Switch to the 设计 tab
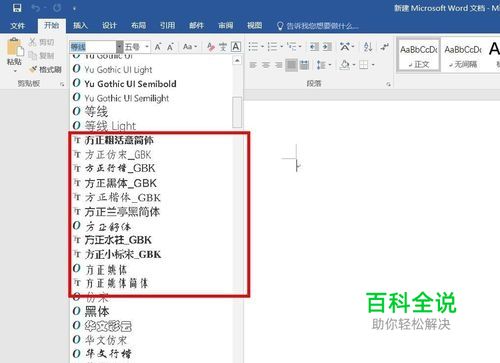 click(109, 26)
